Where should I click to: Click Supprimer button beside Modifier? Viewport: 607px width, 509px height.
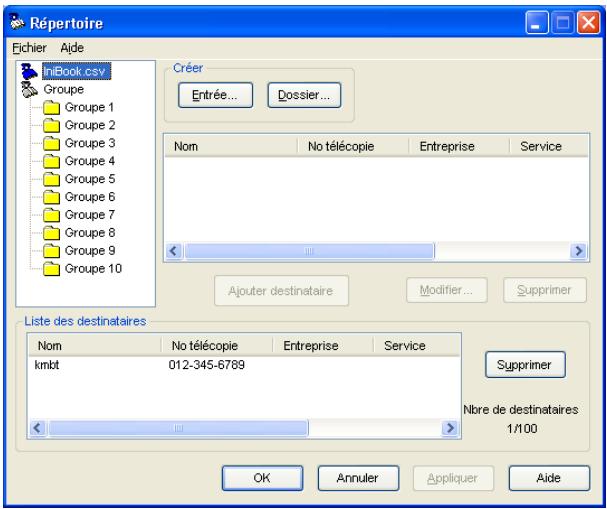click(545, 290)
